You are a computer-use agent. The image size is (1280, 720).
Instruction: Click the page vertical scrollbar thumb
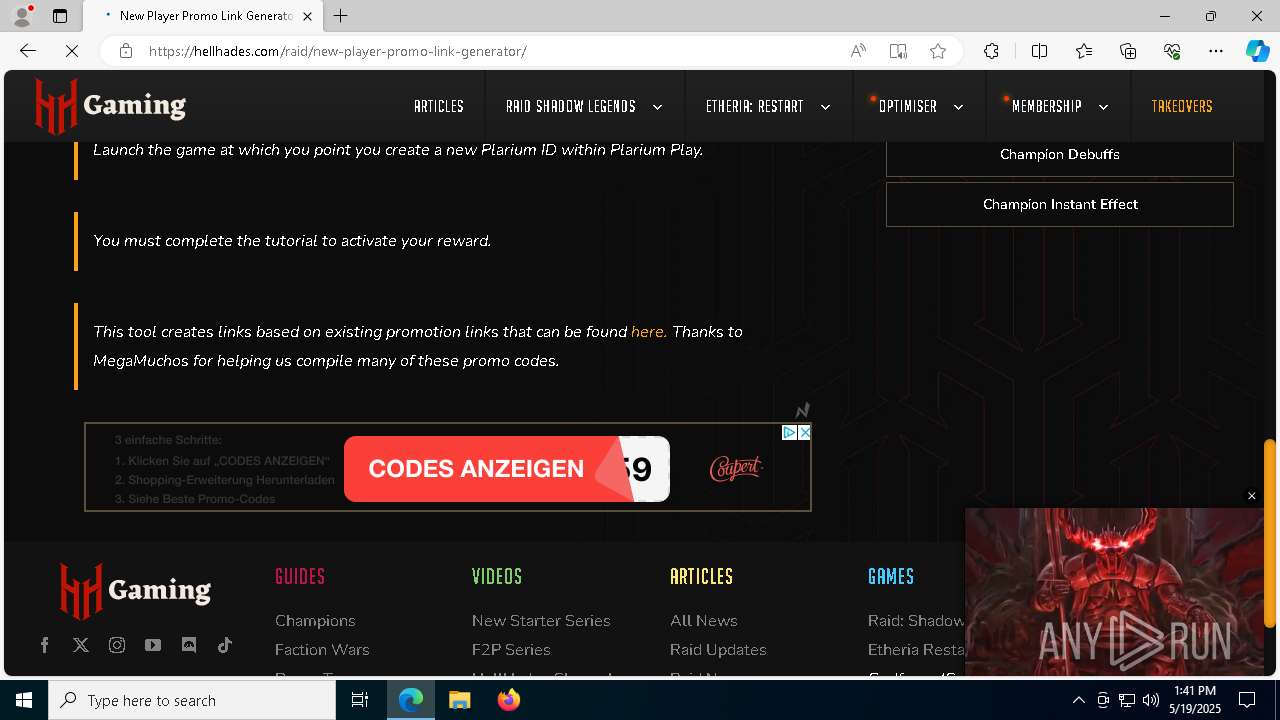(1270, 534)
